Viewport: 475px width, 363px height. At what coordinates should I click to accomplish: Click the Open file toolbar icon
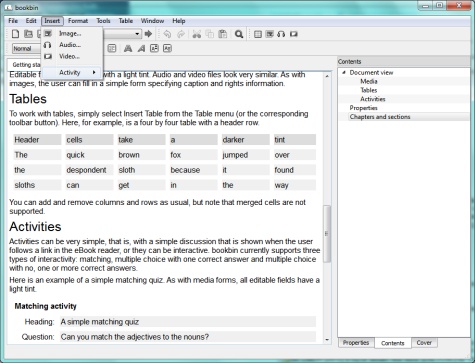(29, 34)
